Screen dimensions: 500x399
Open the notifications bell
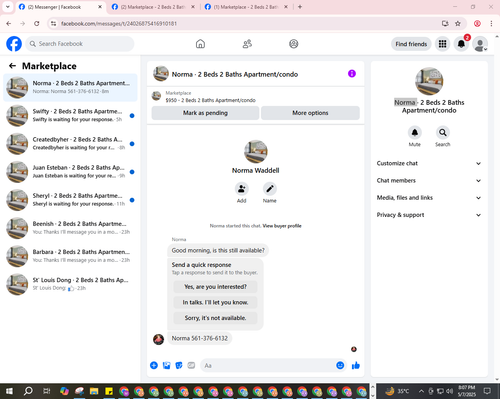point(461,44)
